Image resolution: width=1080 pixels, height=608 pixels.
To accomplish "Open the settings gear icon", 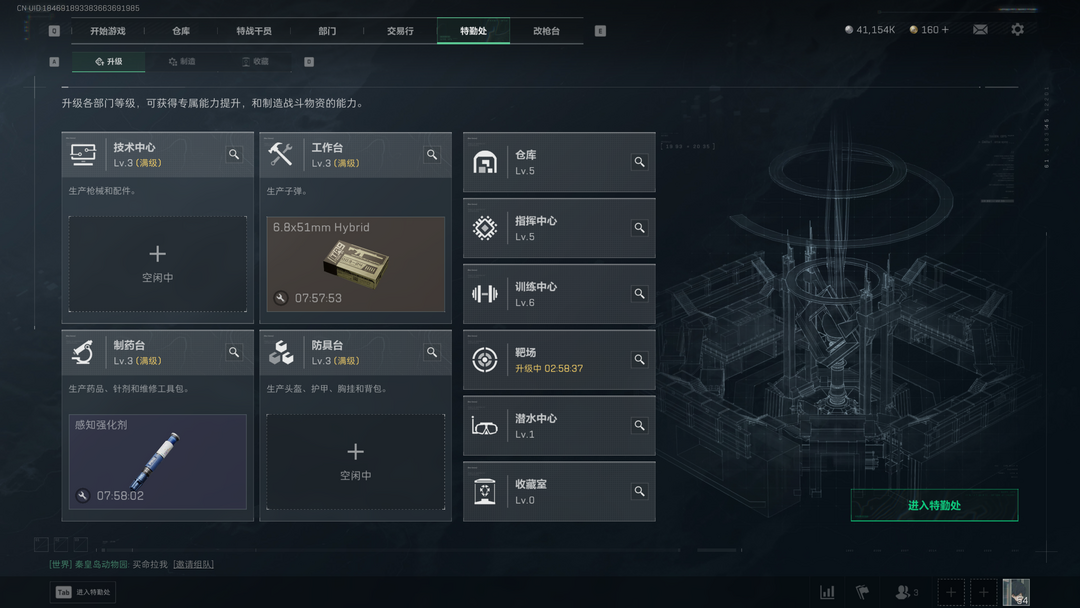I will click(1017, 30).
